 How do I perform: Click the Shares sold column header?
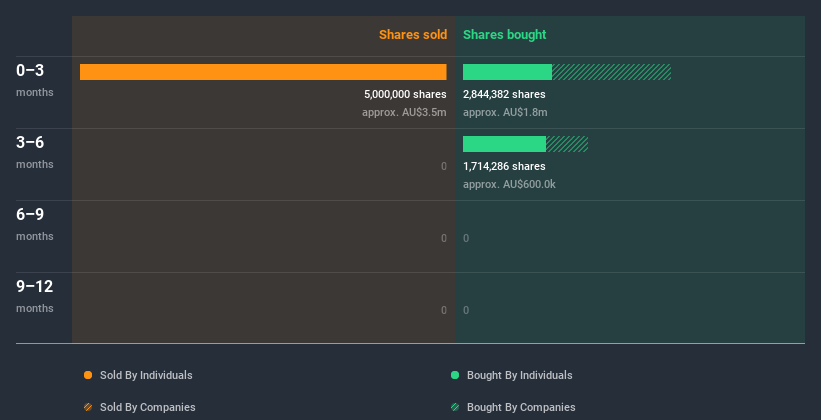413,35
